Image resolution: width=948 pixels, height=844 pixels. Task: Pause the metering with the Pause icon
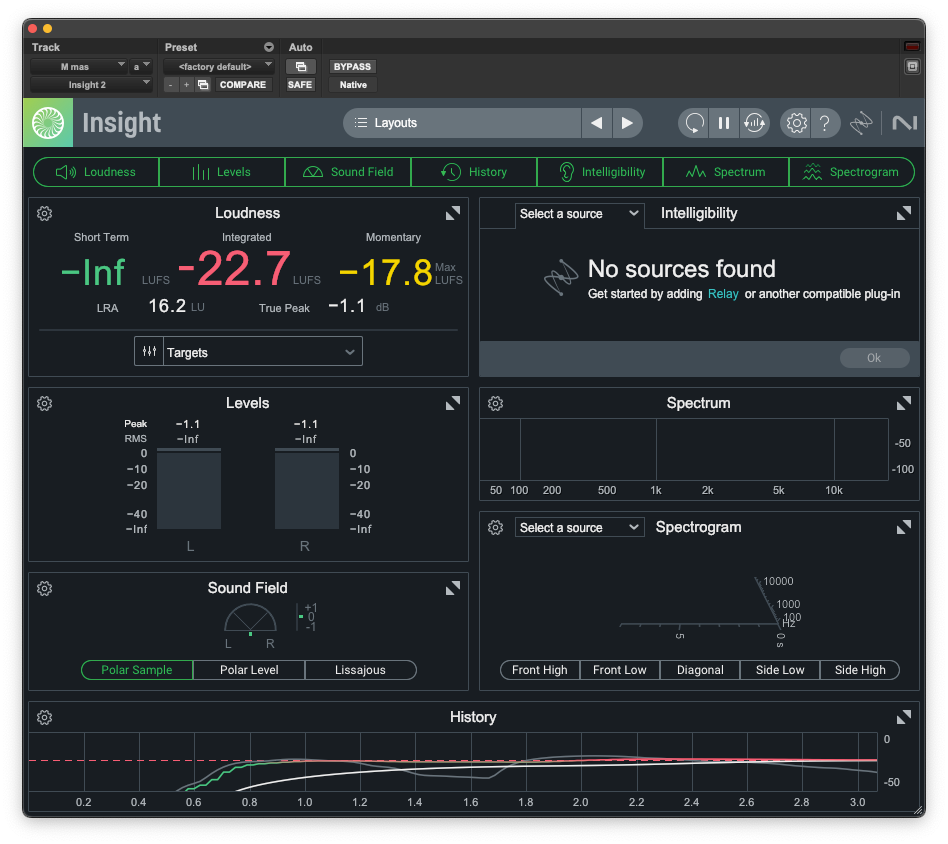click(723, 122)
